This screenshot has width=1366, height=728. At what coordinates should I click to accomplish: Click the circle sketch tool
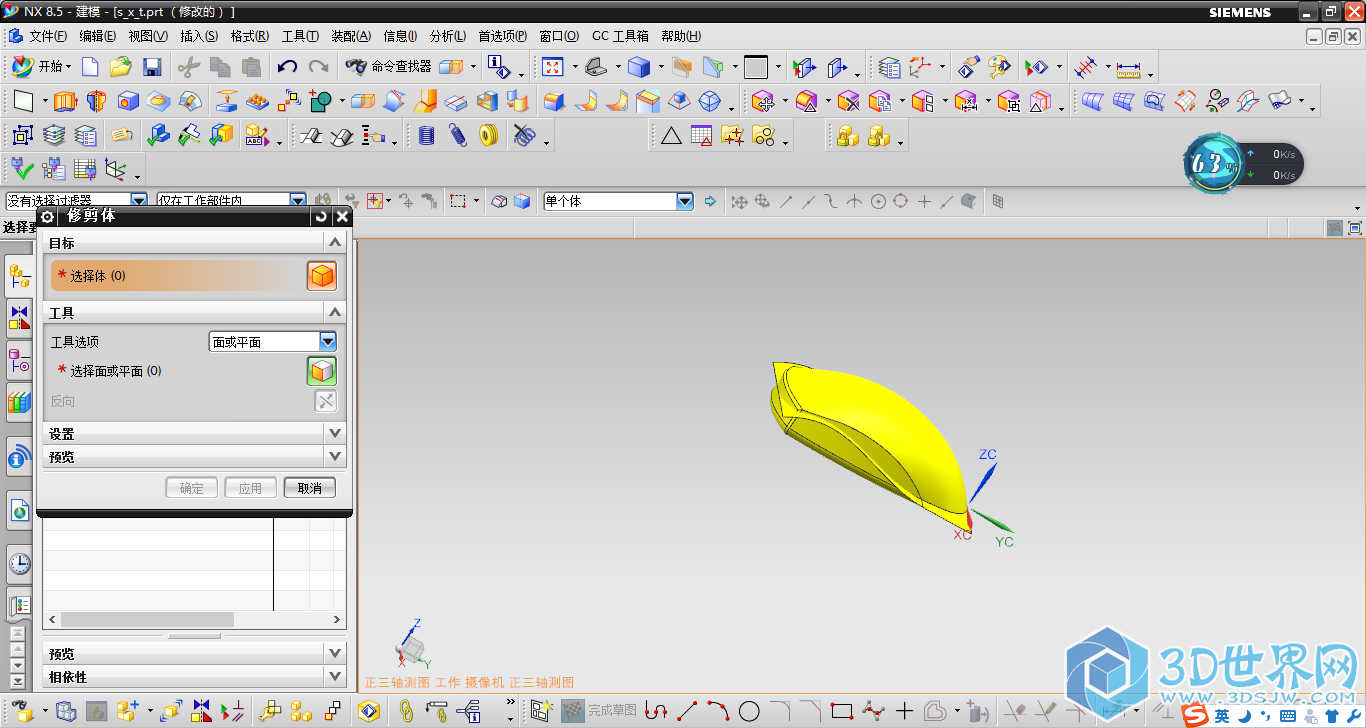pyautogui.click(x=749, y=711)
